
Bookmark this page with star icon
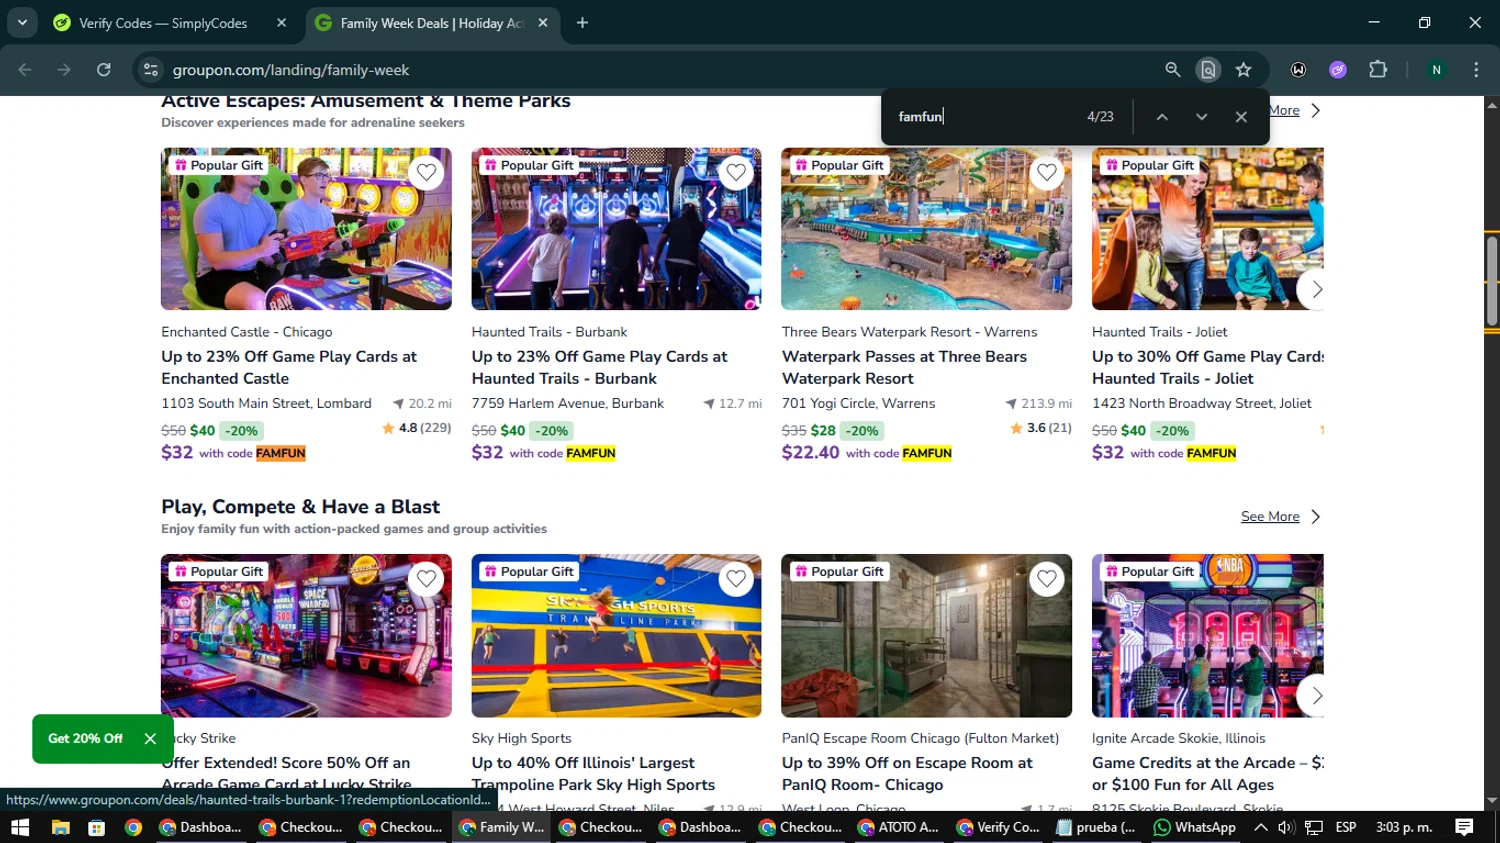pyautogui.click(x=1243, y=70)
